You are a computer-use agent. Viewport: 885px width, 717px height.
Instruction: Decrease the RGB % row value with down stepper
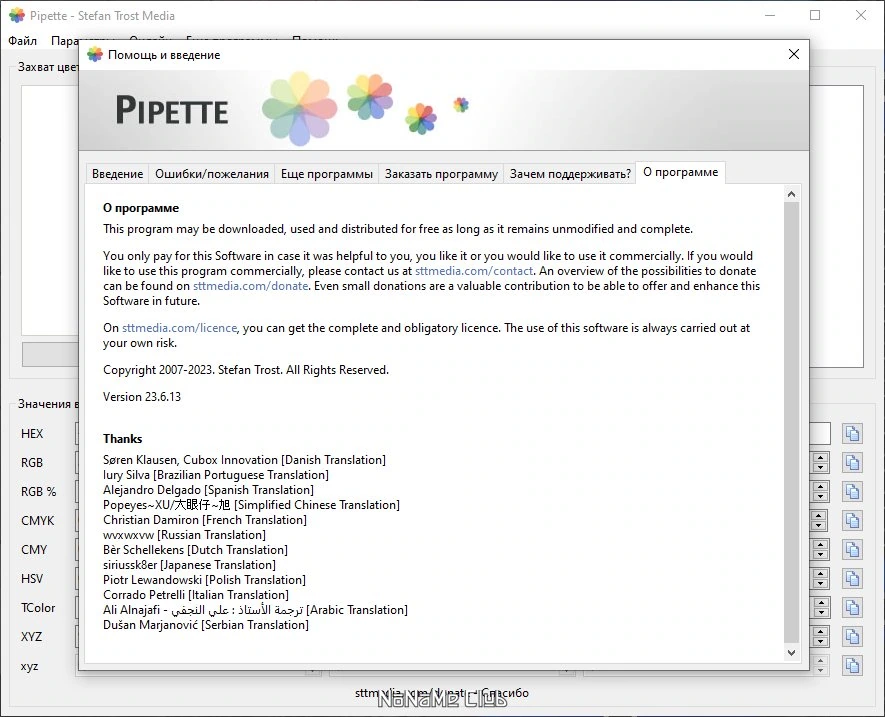tap(821, 497)
